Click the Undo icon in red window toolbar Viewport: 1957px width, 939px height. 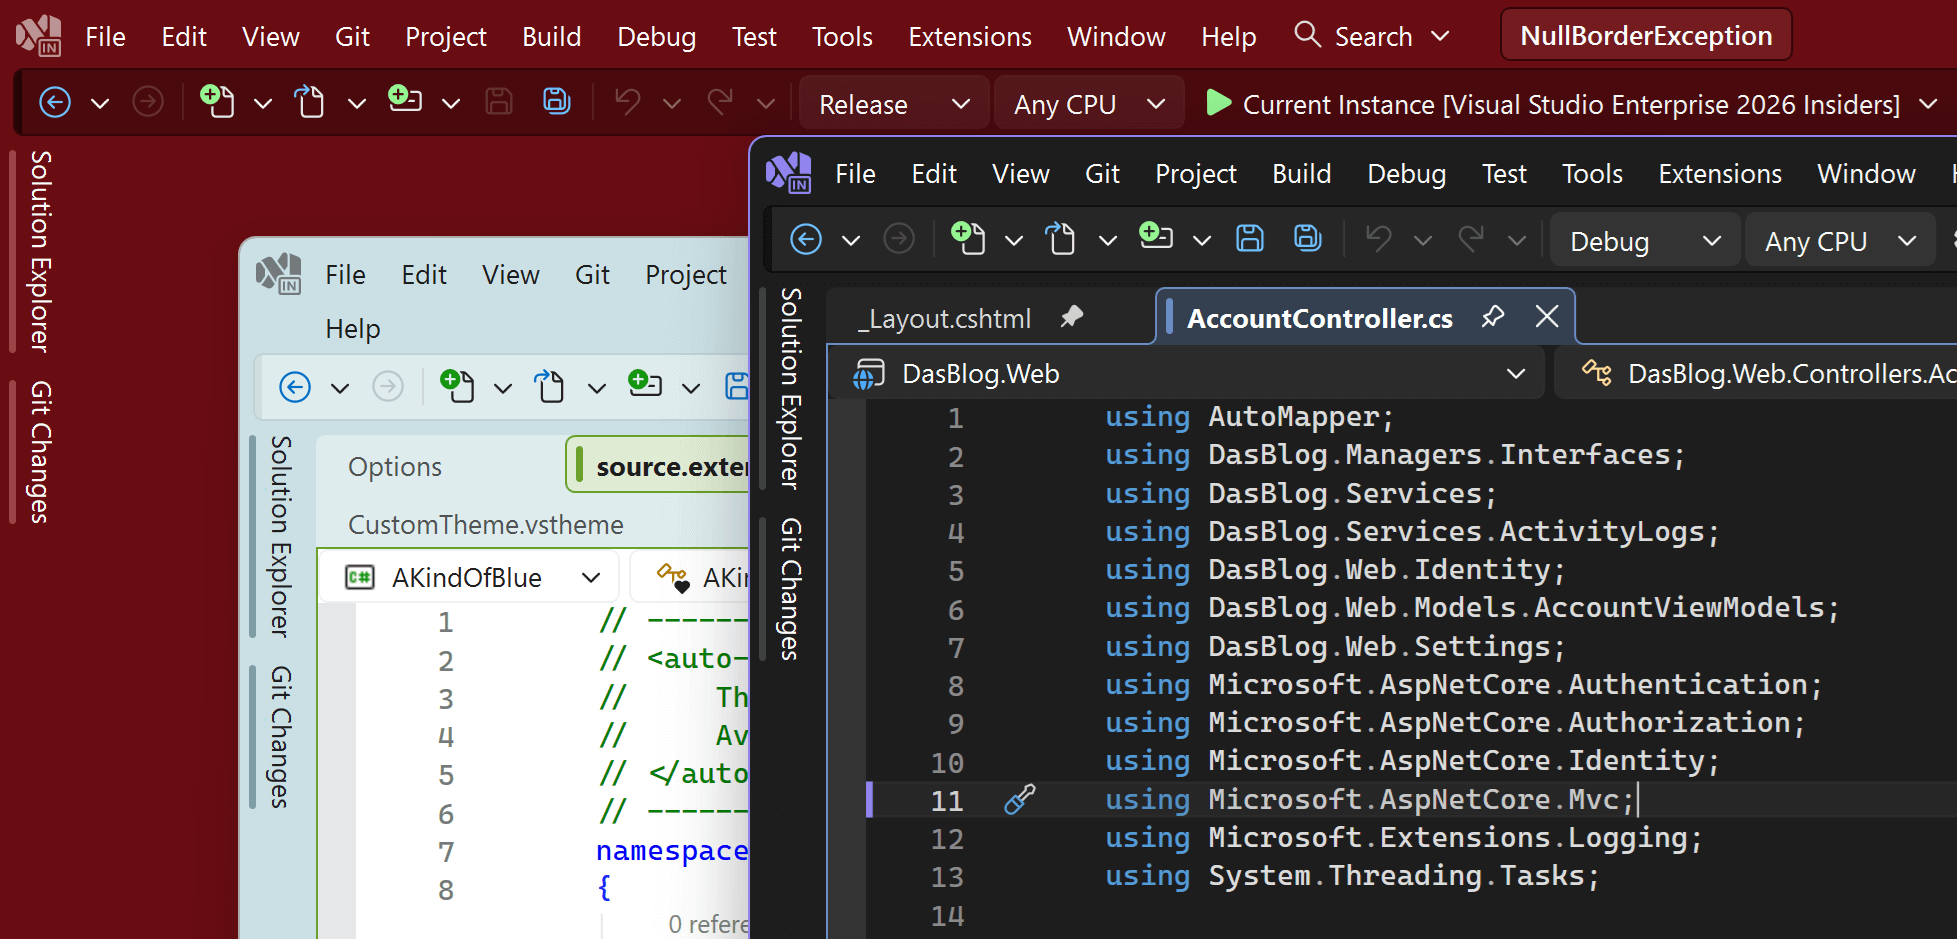tap(627, 102)
